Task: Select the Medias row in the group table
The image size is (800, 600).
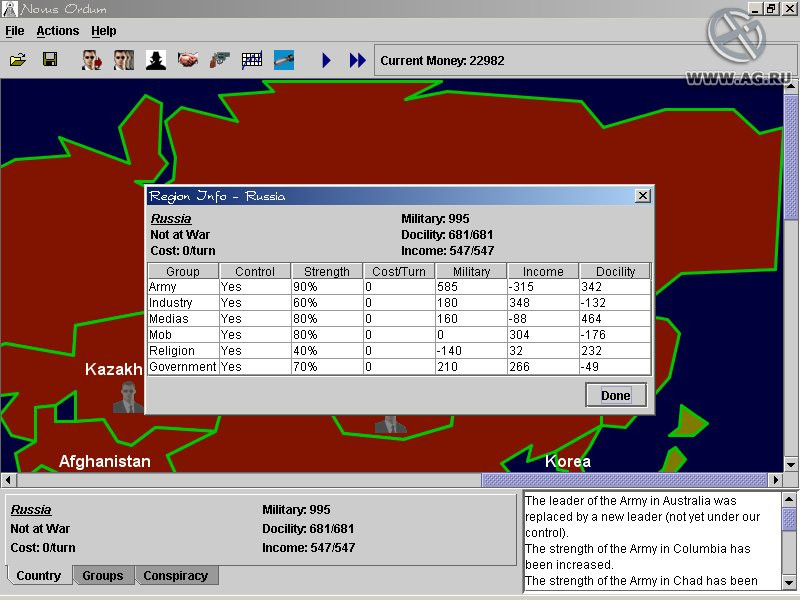Action: (x=399, y=319)
